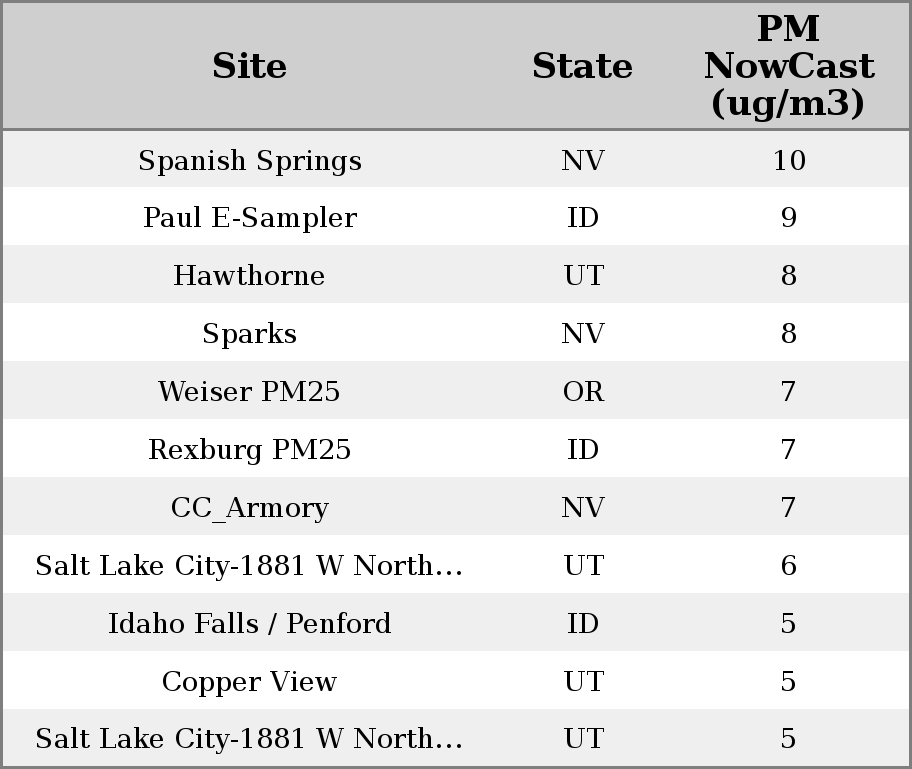The height and width of the screenshot is (769, 912).
Task: Click the State column header
Action: tap(582, 66)
